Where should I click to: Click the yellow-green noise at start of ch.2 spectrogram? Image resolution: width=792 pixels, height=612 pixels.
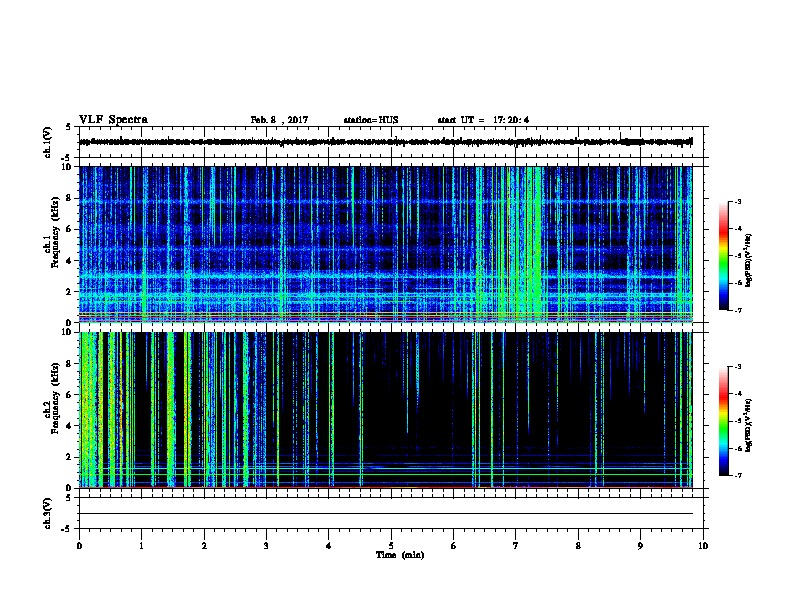90,409
